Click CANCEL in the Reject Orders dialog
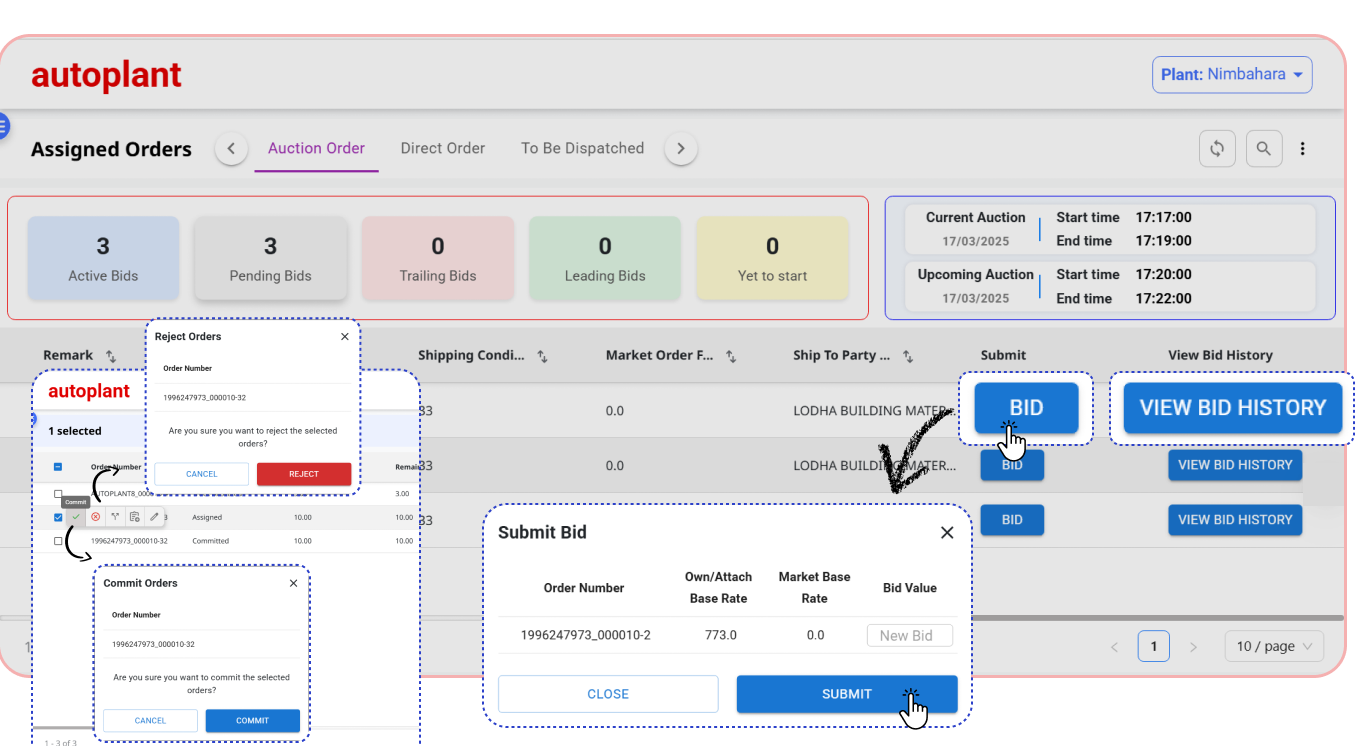 click(x=201, y=474)
